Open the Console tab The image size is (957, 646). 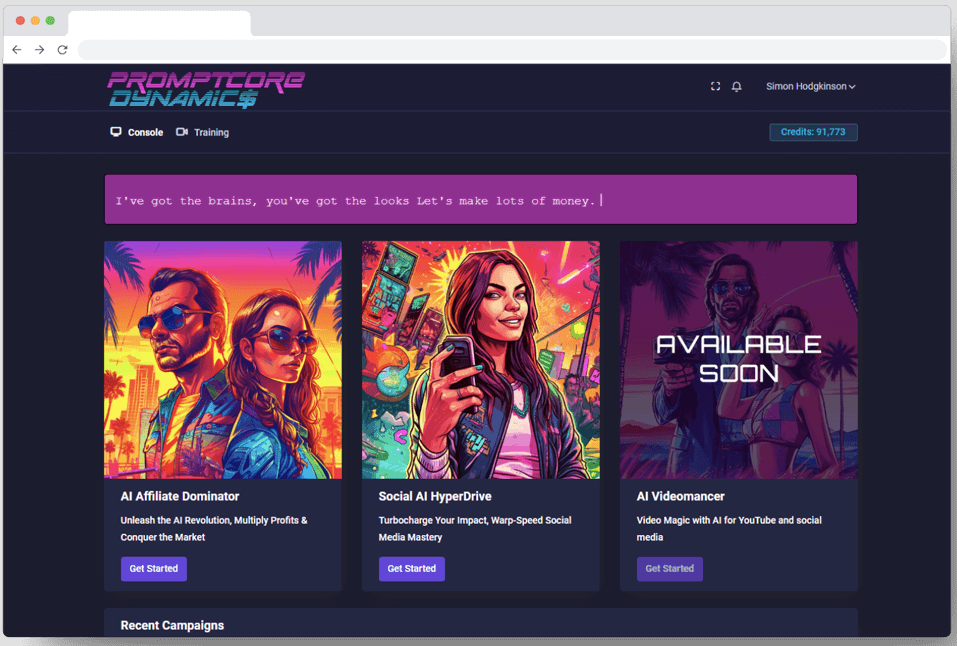point(145,132)
